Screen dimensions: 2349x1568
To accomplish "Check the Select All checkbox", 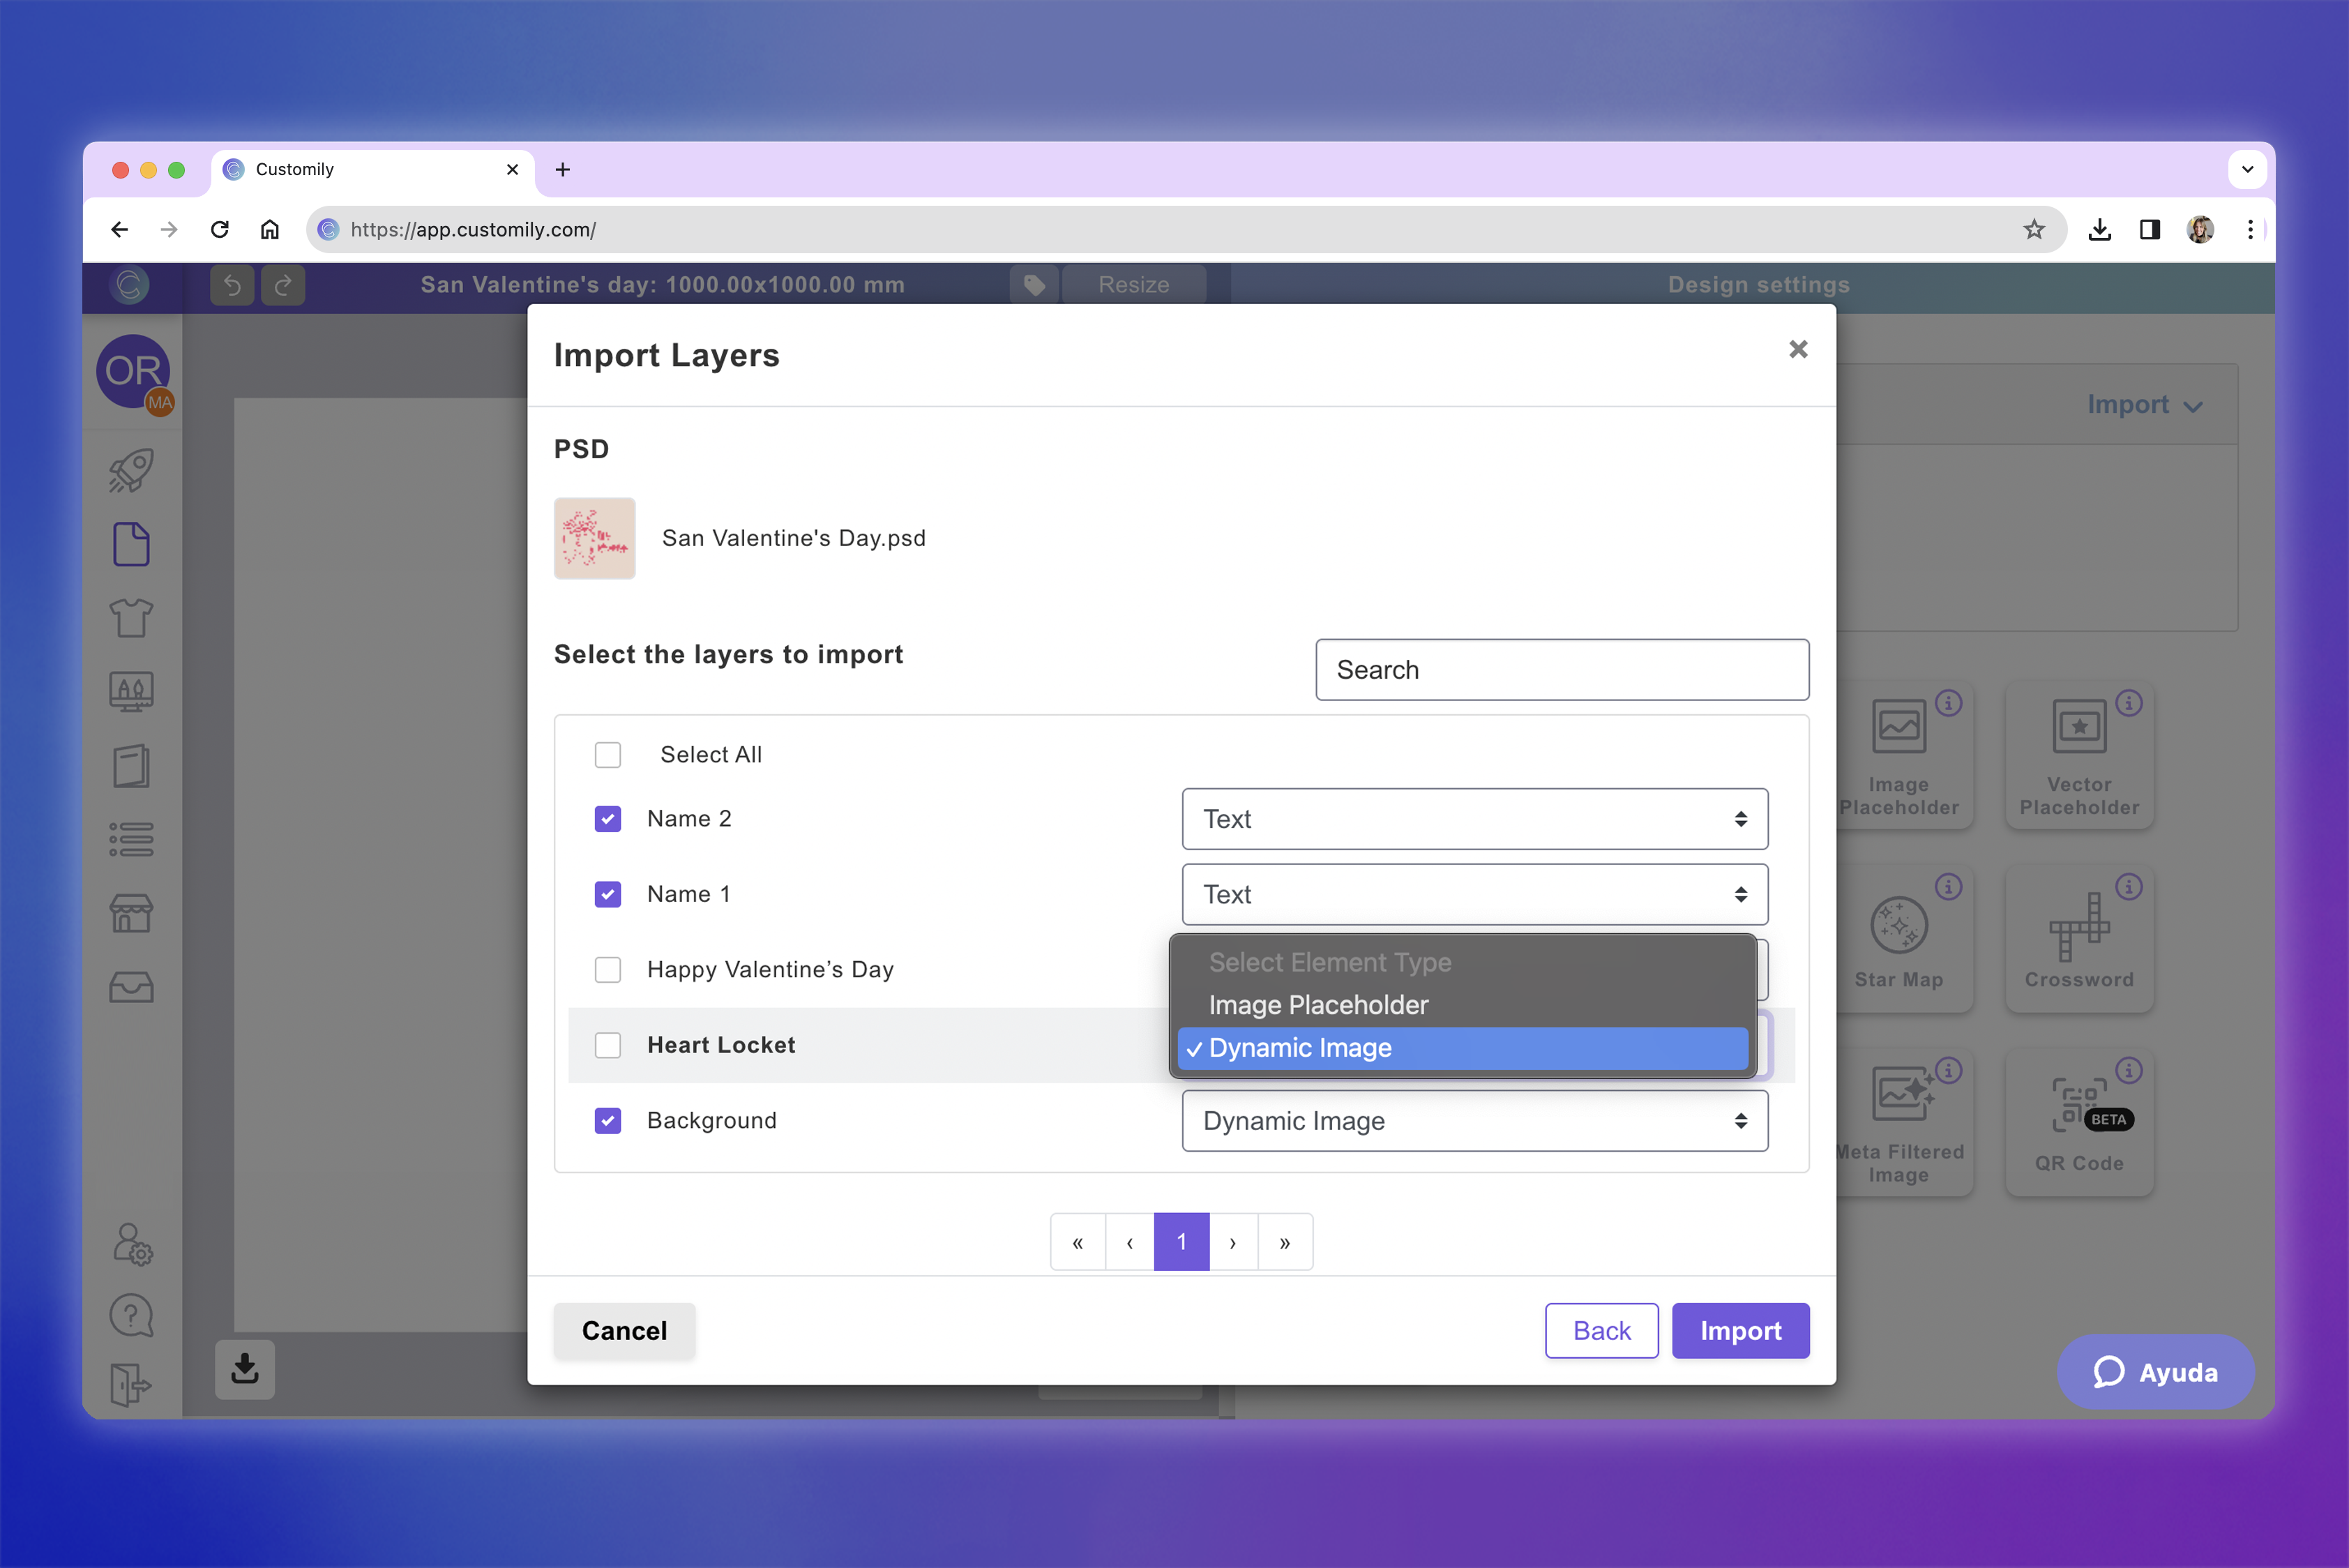I will pos(608,755).
